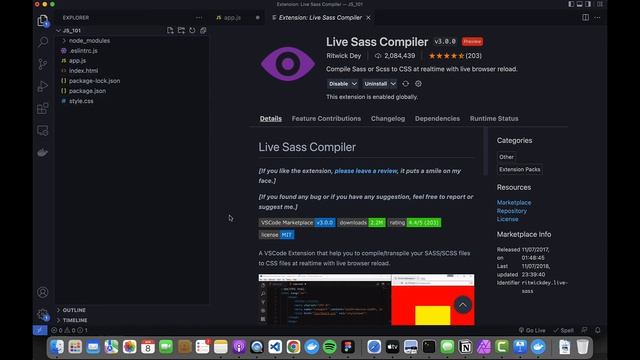The image size is (640, 360).
Task: Open the errors and warnings status indicator
Action: click(69, 330)
